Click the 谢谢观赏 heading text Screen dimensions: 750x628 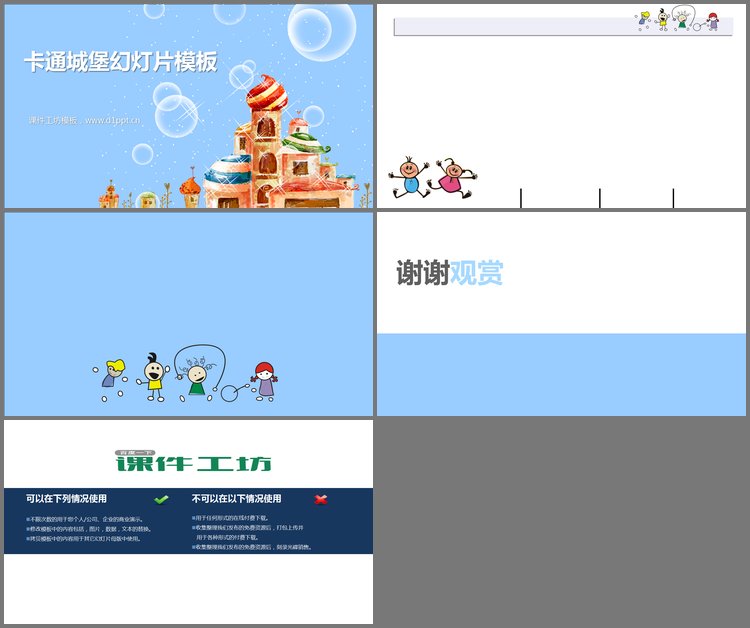coord(450,273)
